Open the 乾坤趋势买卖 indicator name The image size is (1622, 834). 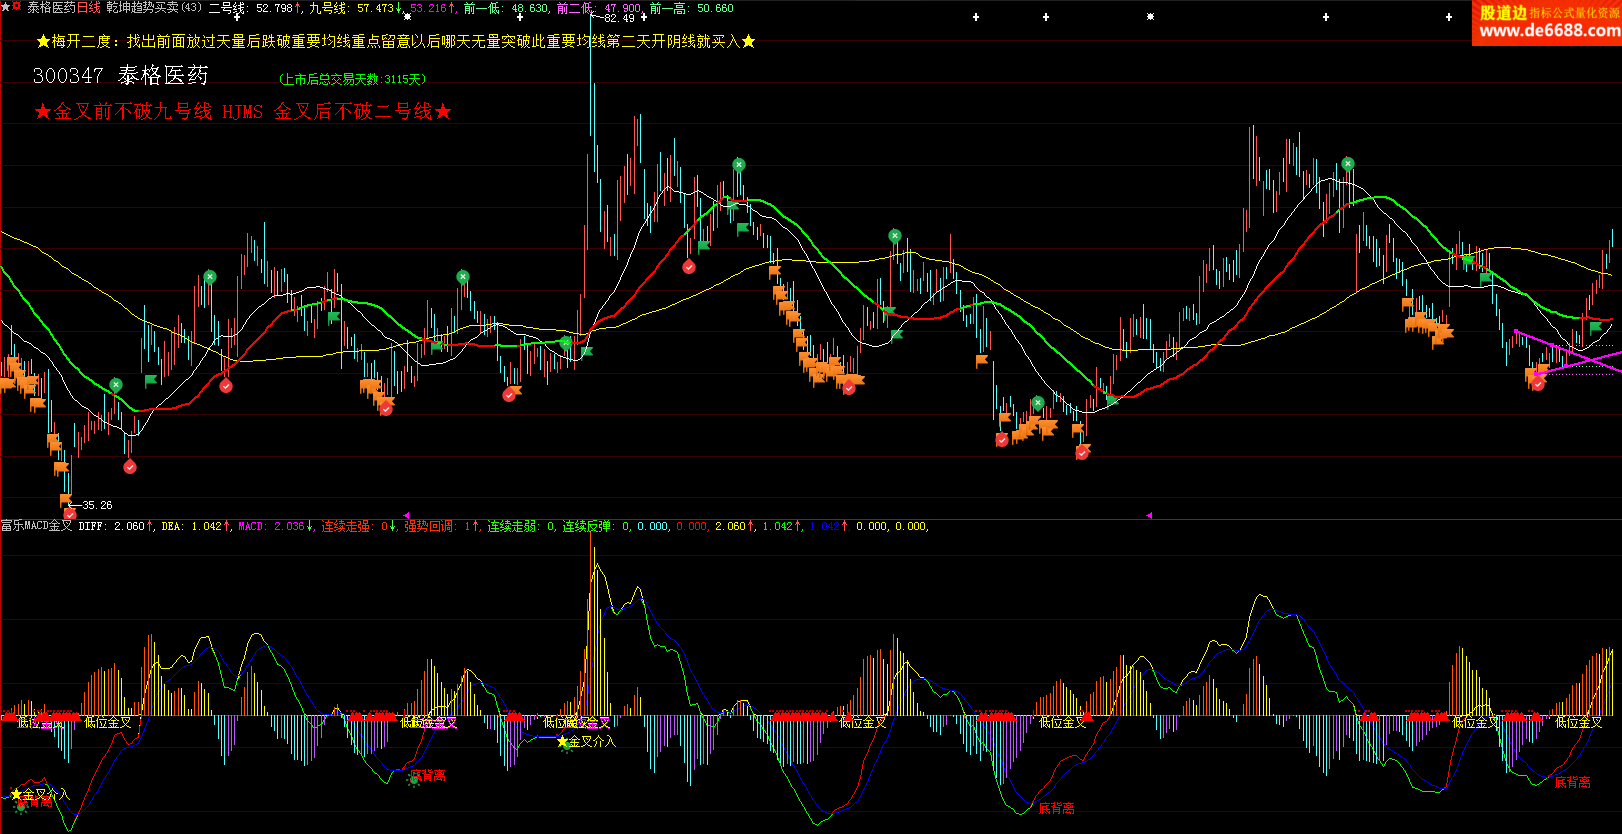click(142, 8)
